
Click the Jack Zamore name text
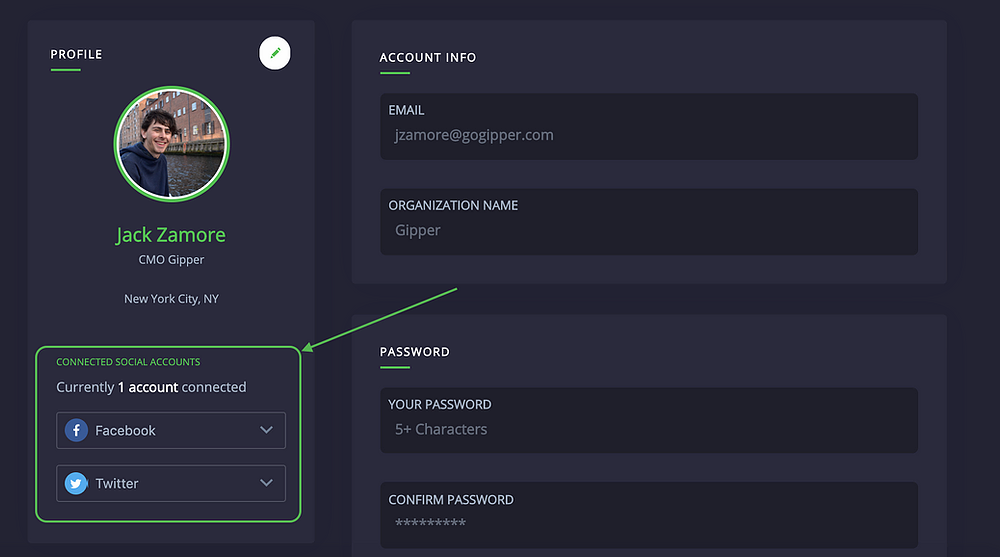[x=171, y=235]
